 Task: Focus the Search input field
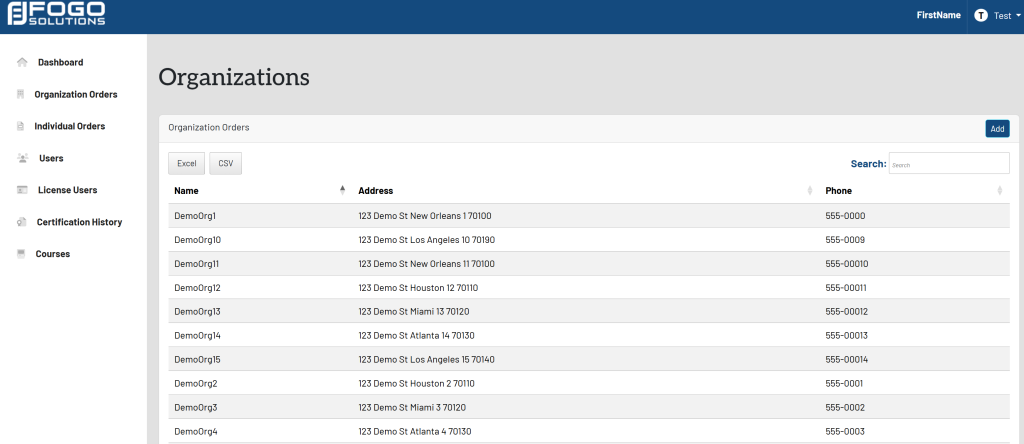pyautogui.click(x=948, y=163)
